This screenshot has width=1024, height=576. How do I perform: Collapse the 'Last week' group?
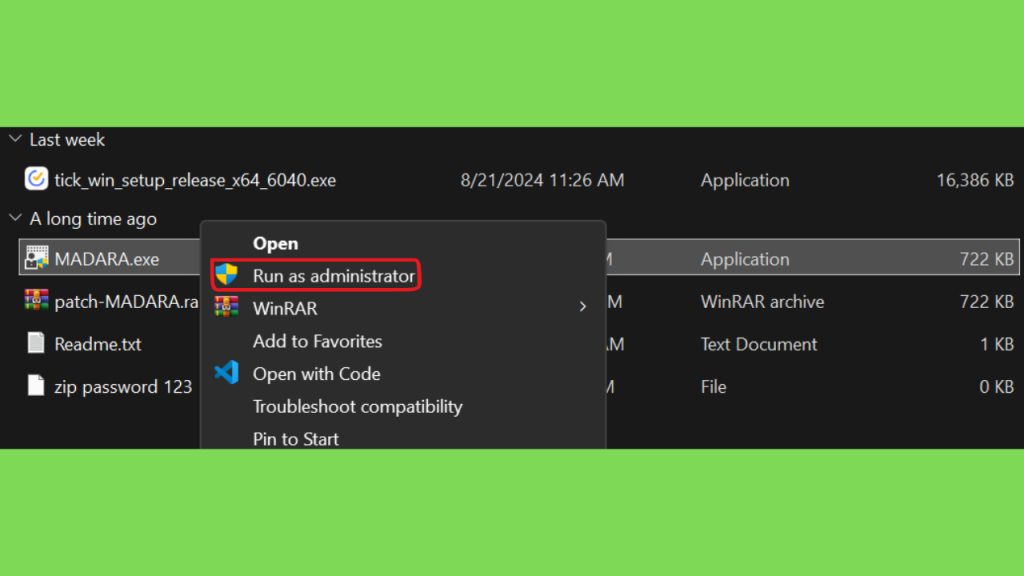(x=15, y=138)
